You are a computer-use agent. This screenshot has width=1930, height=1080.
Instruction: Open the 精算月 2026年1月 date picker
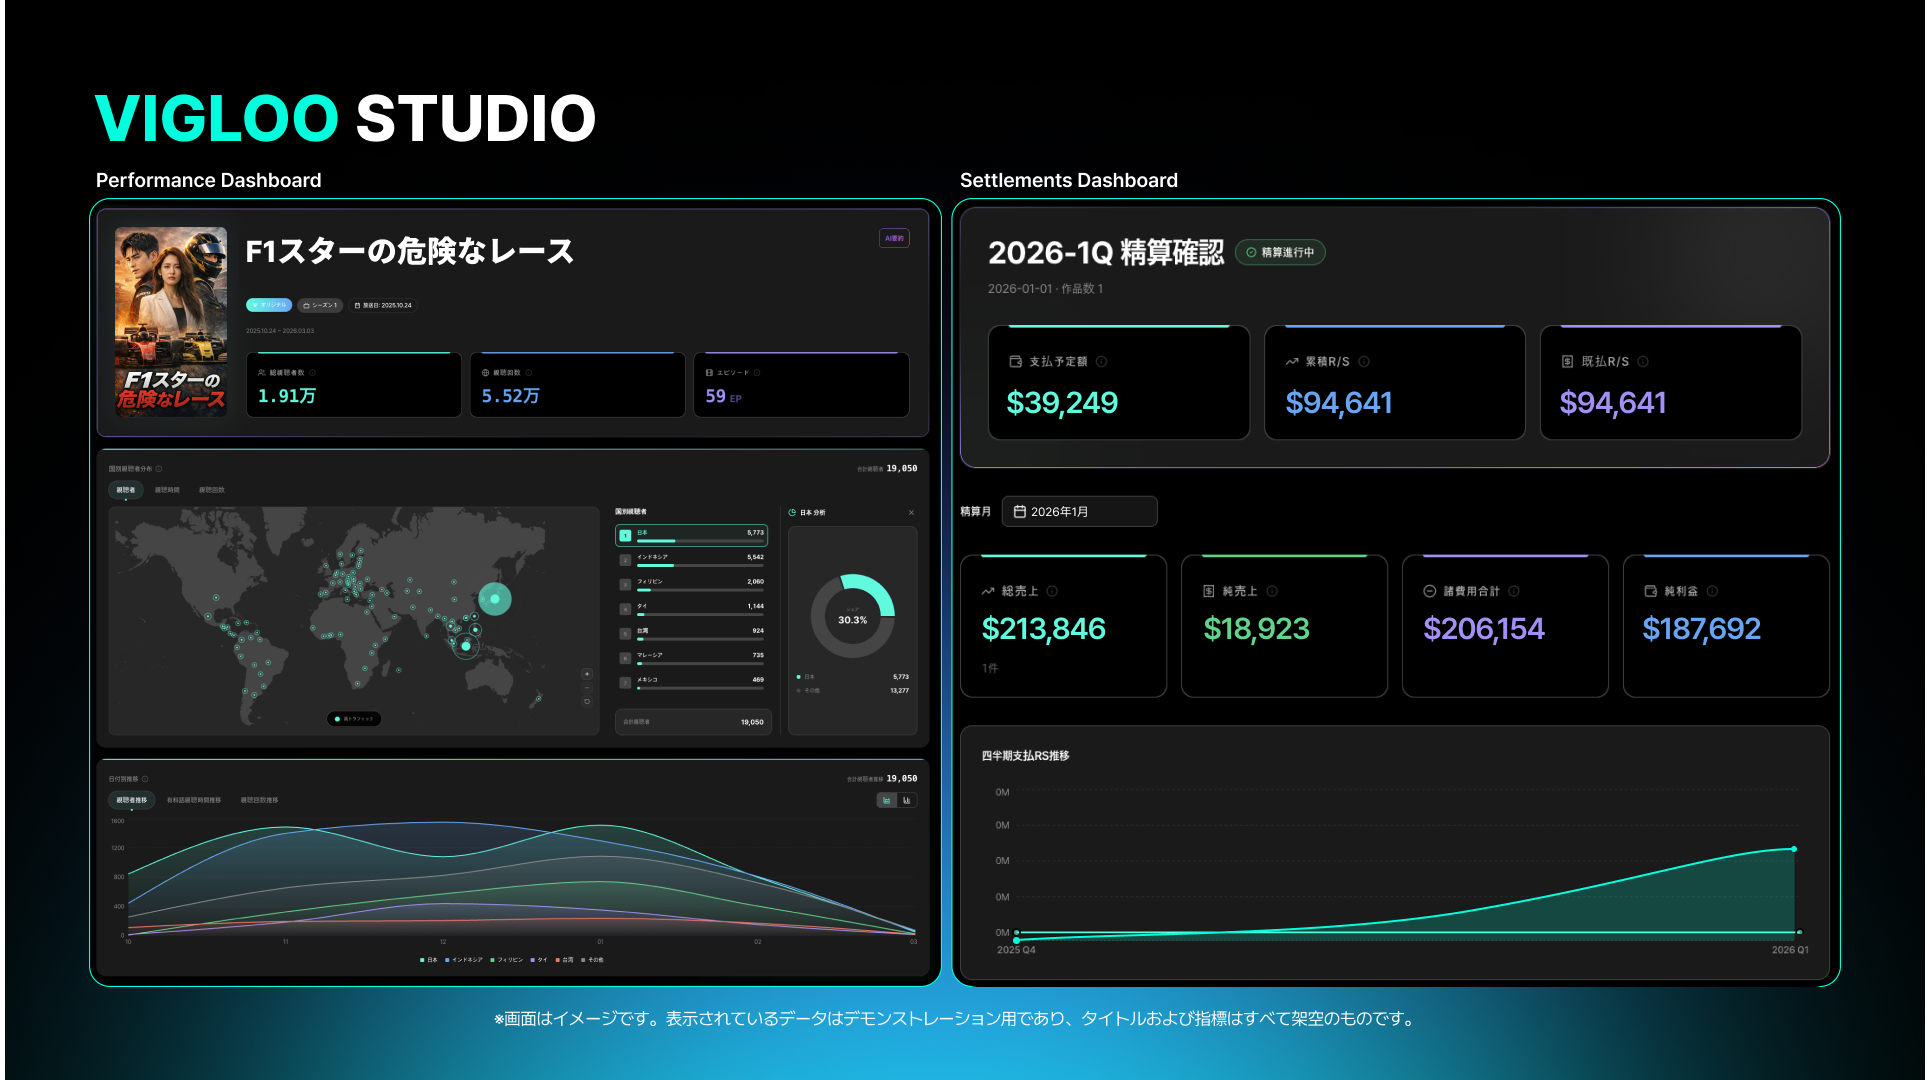click(1079, 512)
